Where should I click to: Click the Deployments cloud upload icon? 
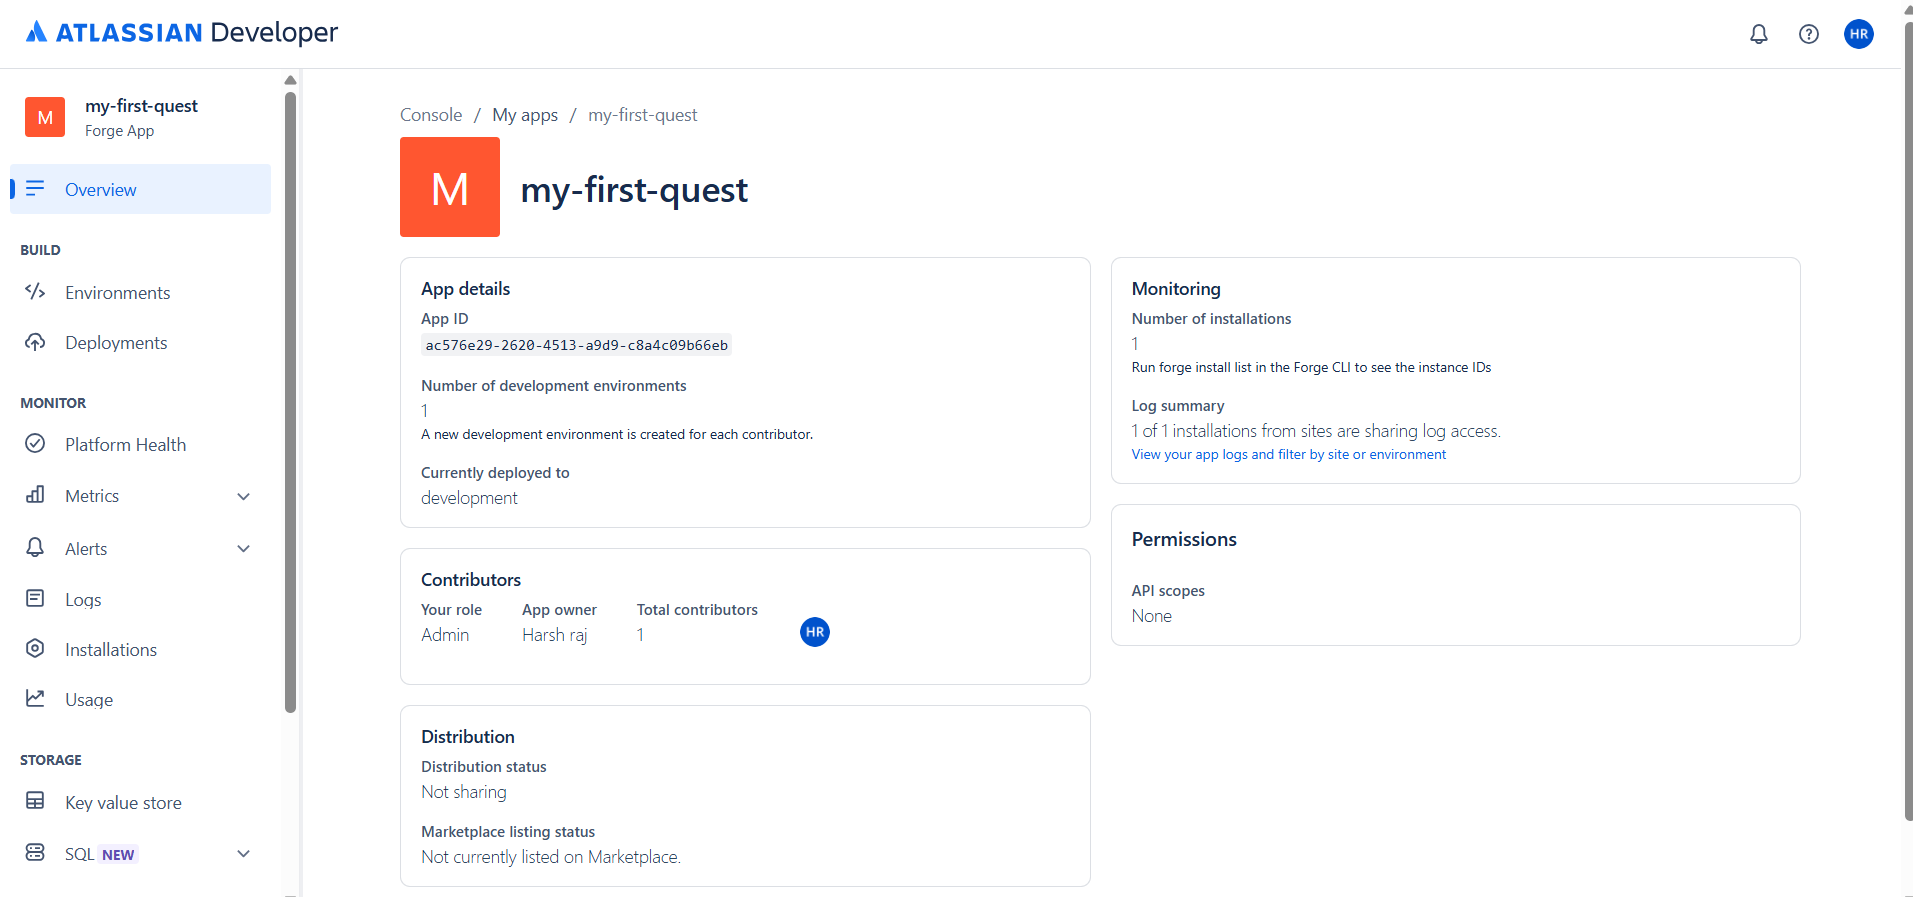point(35,342)
